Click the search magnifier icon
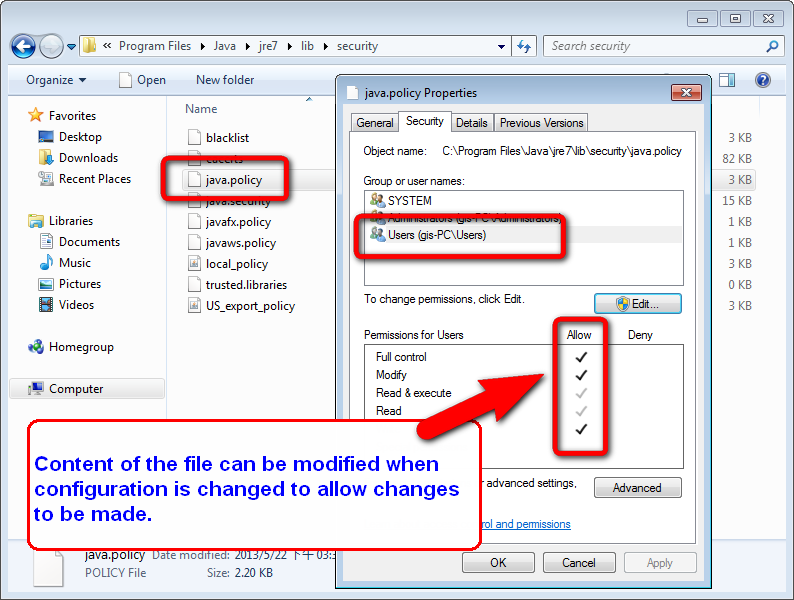This screenshot has width=794, height=600. point(772,46)
